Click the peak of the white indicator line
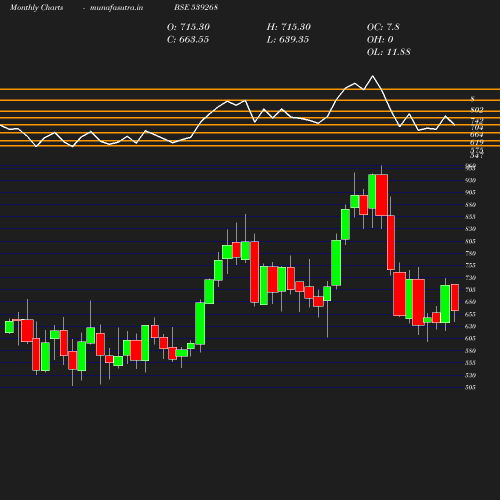The width and height of the screenshot is (500, 500). tap(373, 76)
